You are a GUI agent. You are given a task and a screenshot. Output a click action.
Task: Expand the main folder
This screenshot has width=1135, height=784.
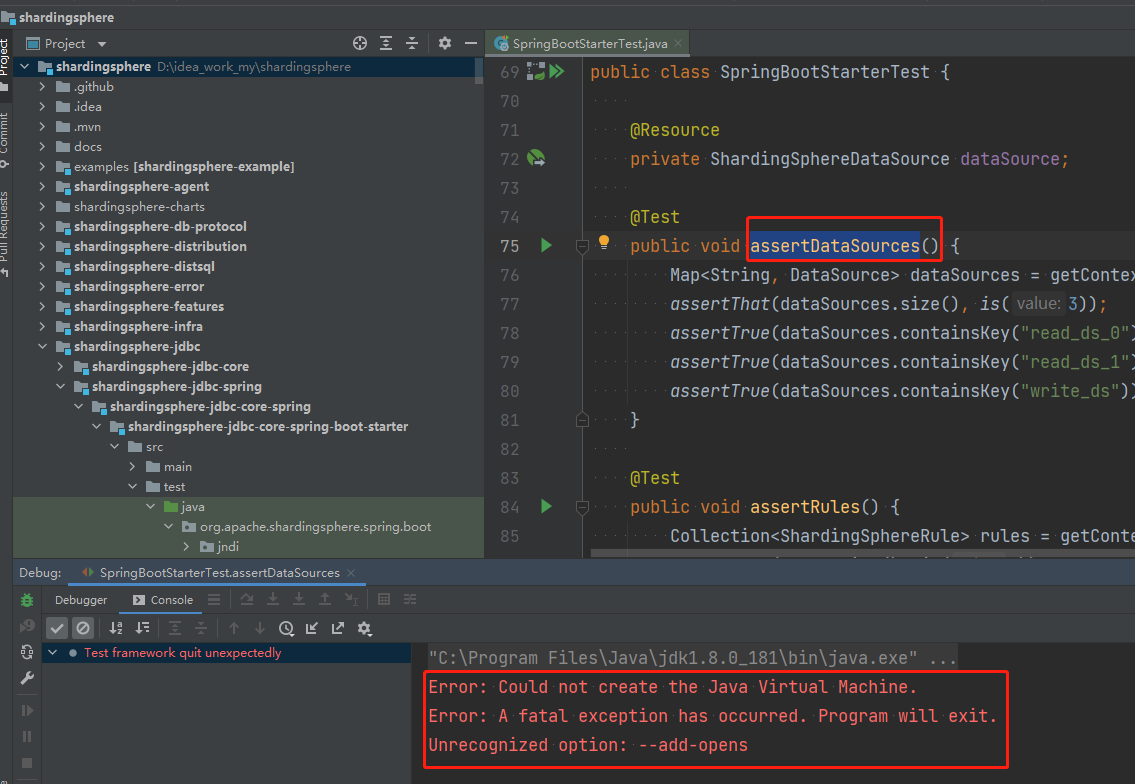click(132, 467)
